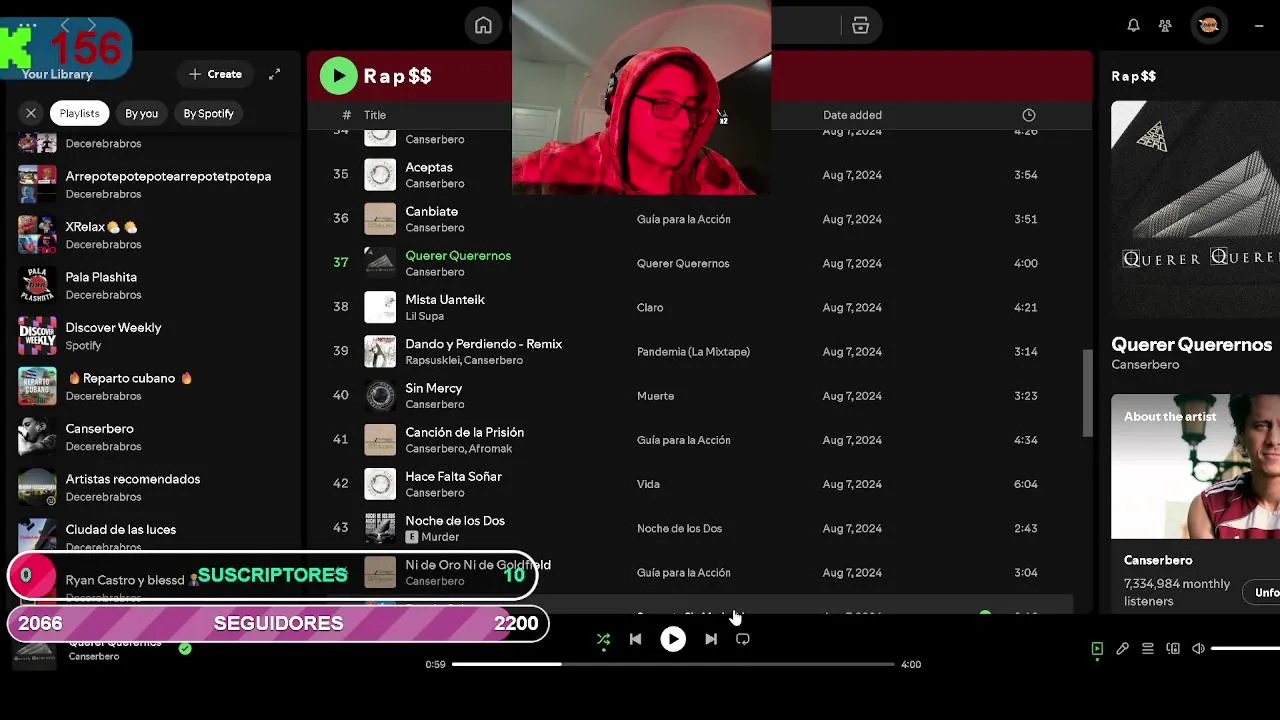The width and height of the screenshot is (1280, 720).
Task: Sort tracks by Title column
Action: coord(375,115)
